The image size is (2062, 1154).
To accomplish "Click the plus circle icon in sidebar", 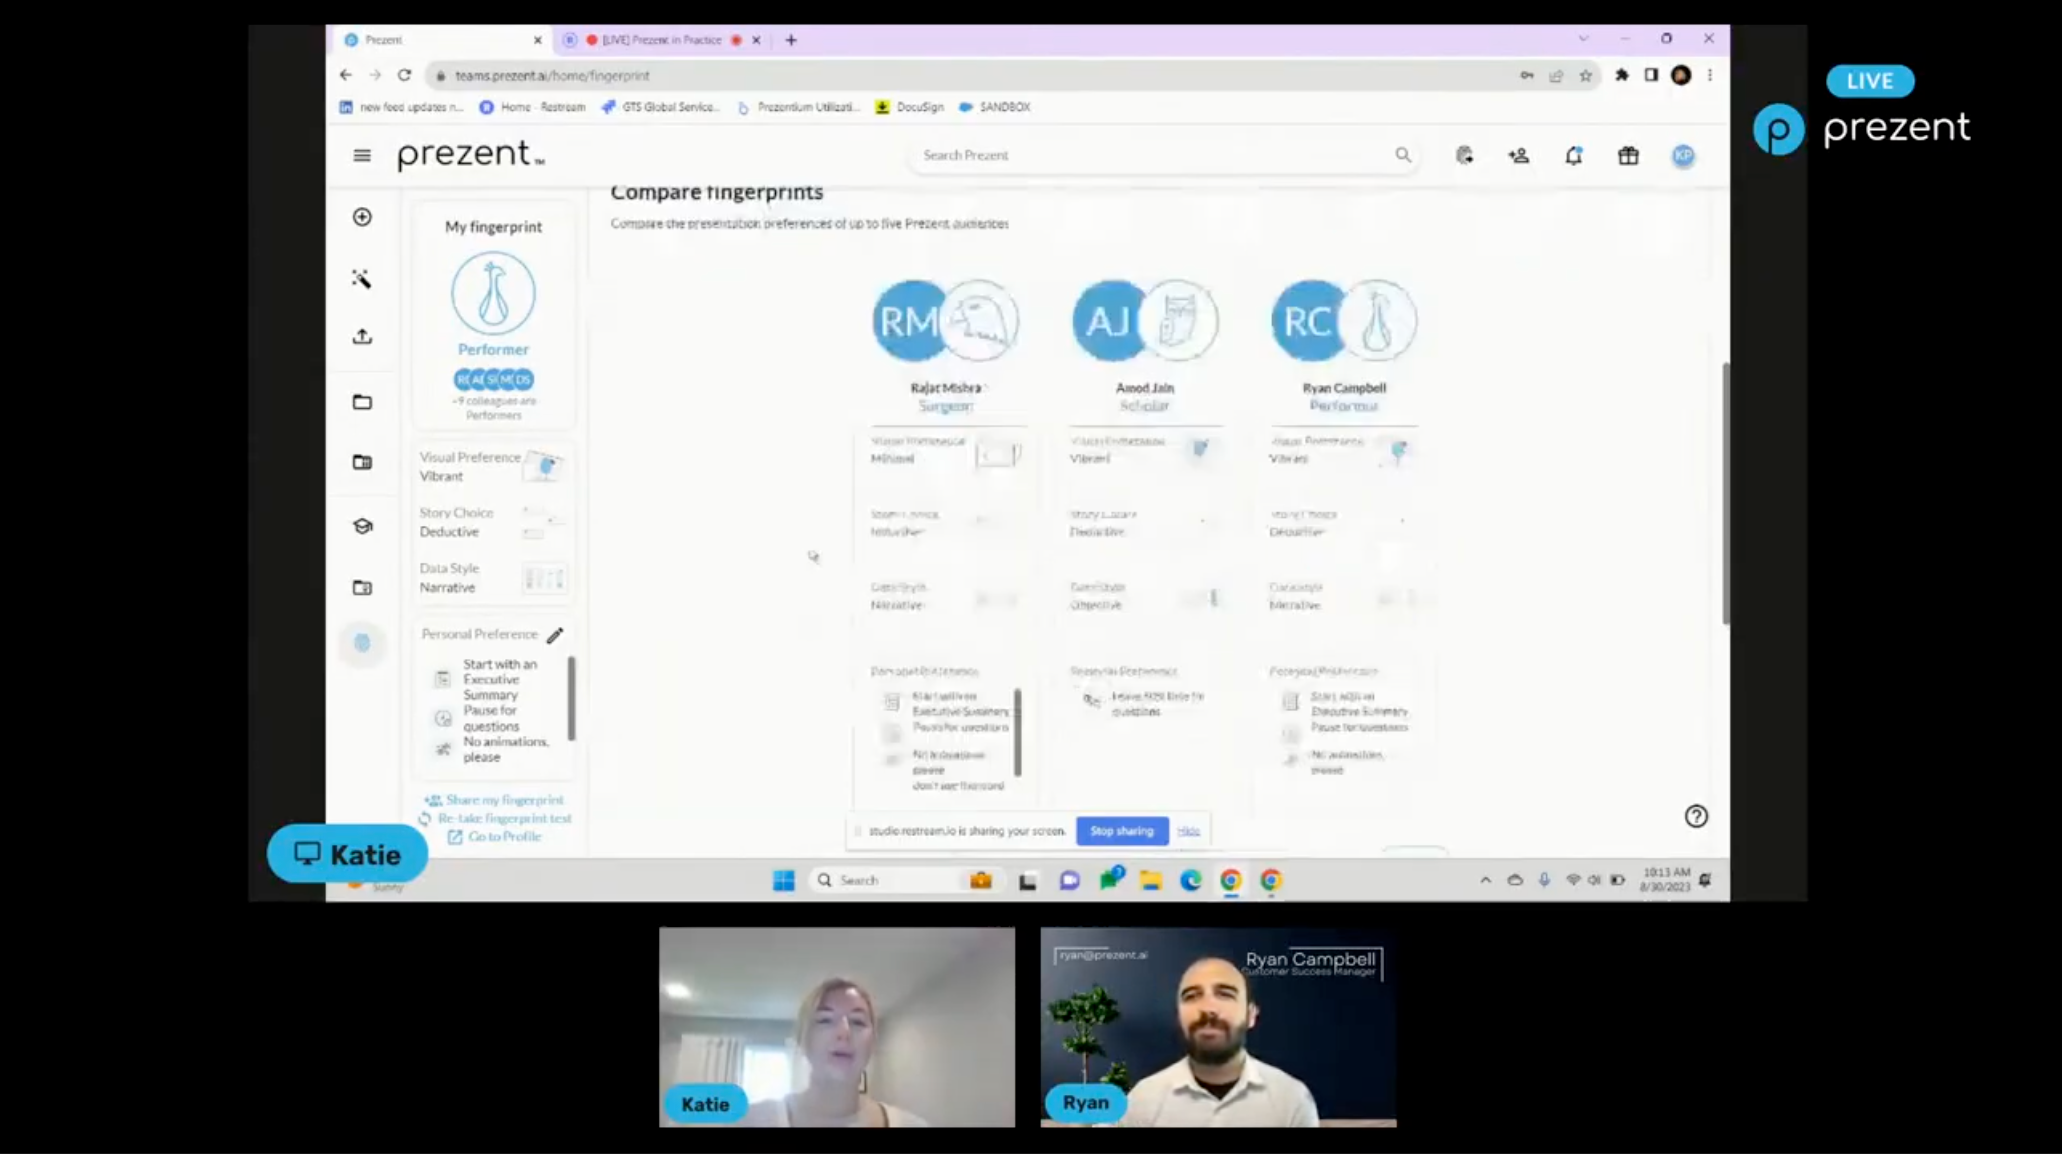I will 362,217.
